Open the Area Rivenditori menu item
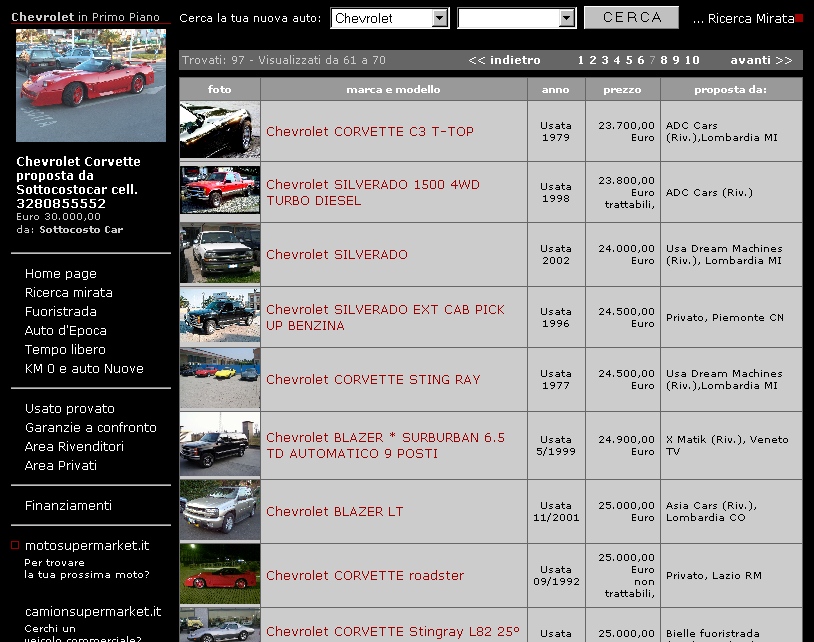Screen dimensions: 814x642 74,447
